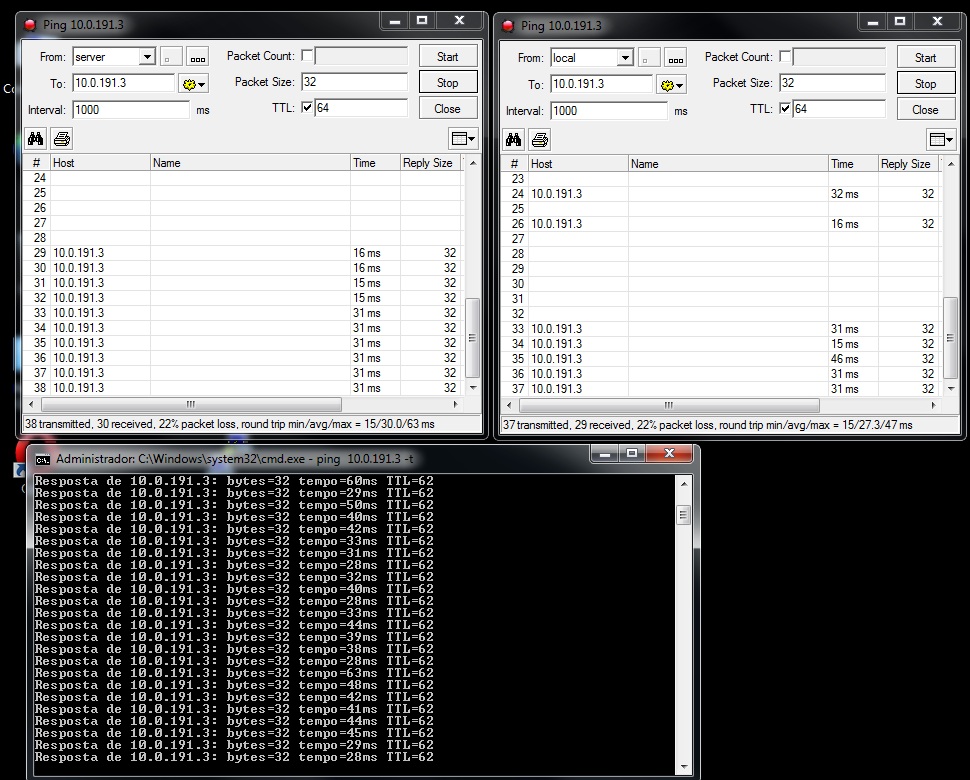Click the Print icon in the server ping window

[61, 139]
